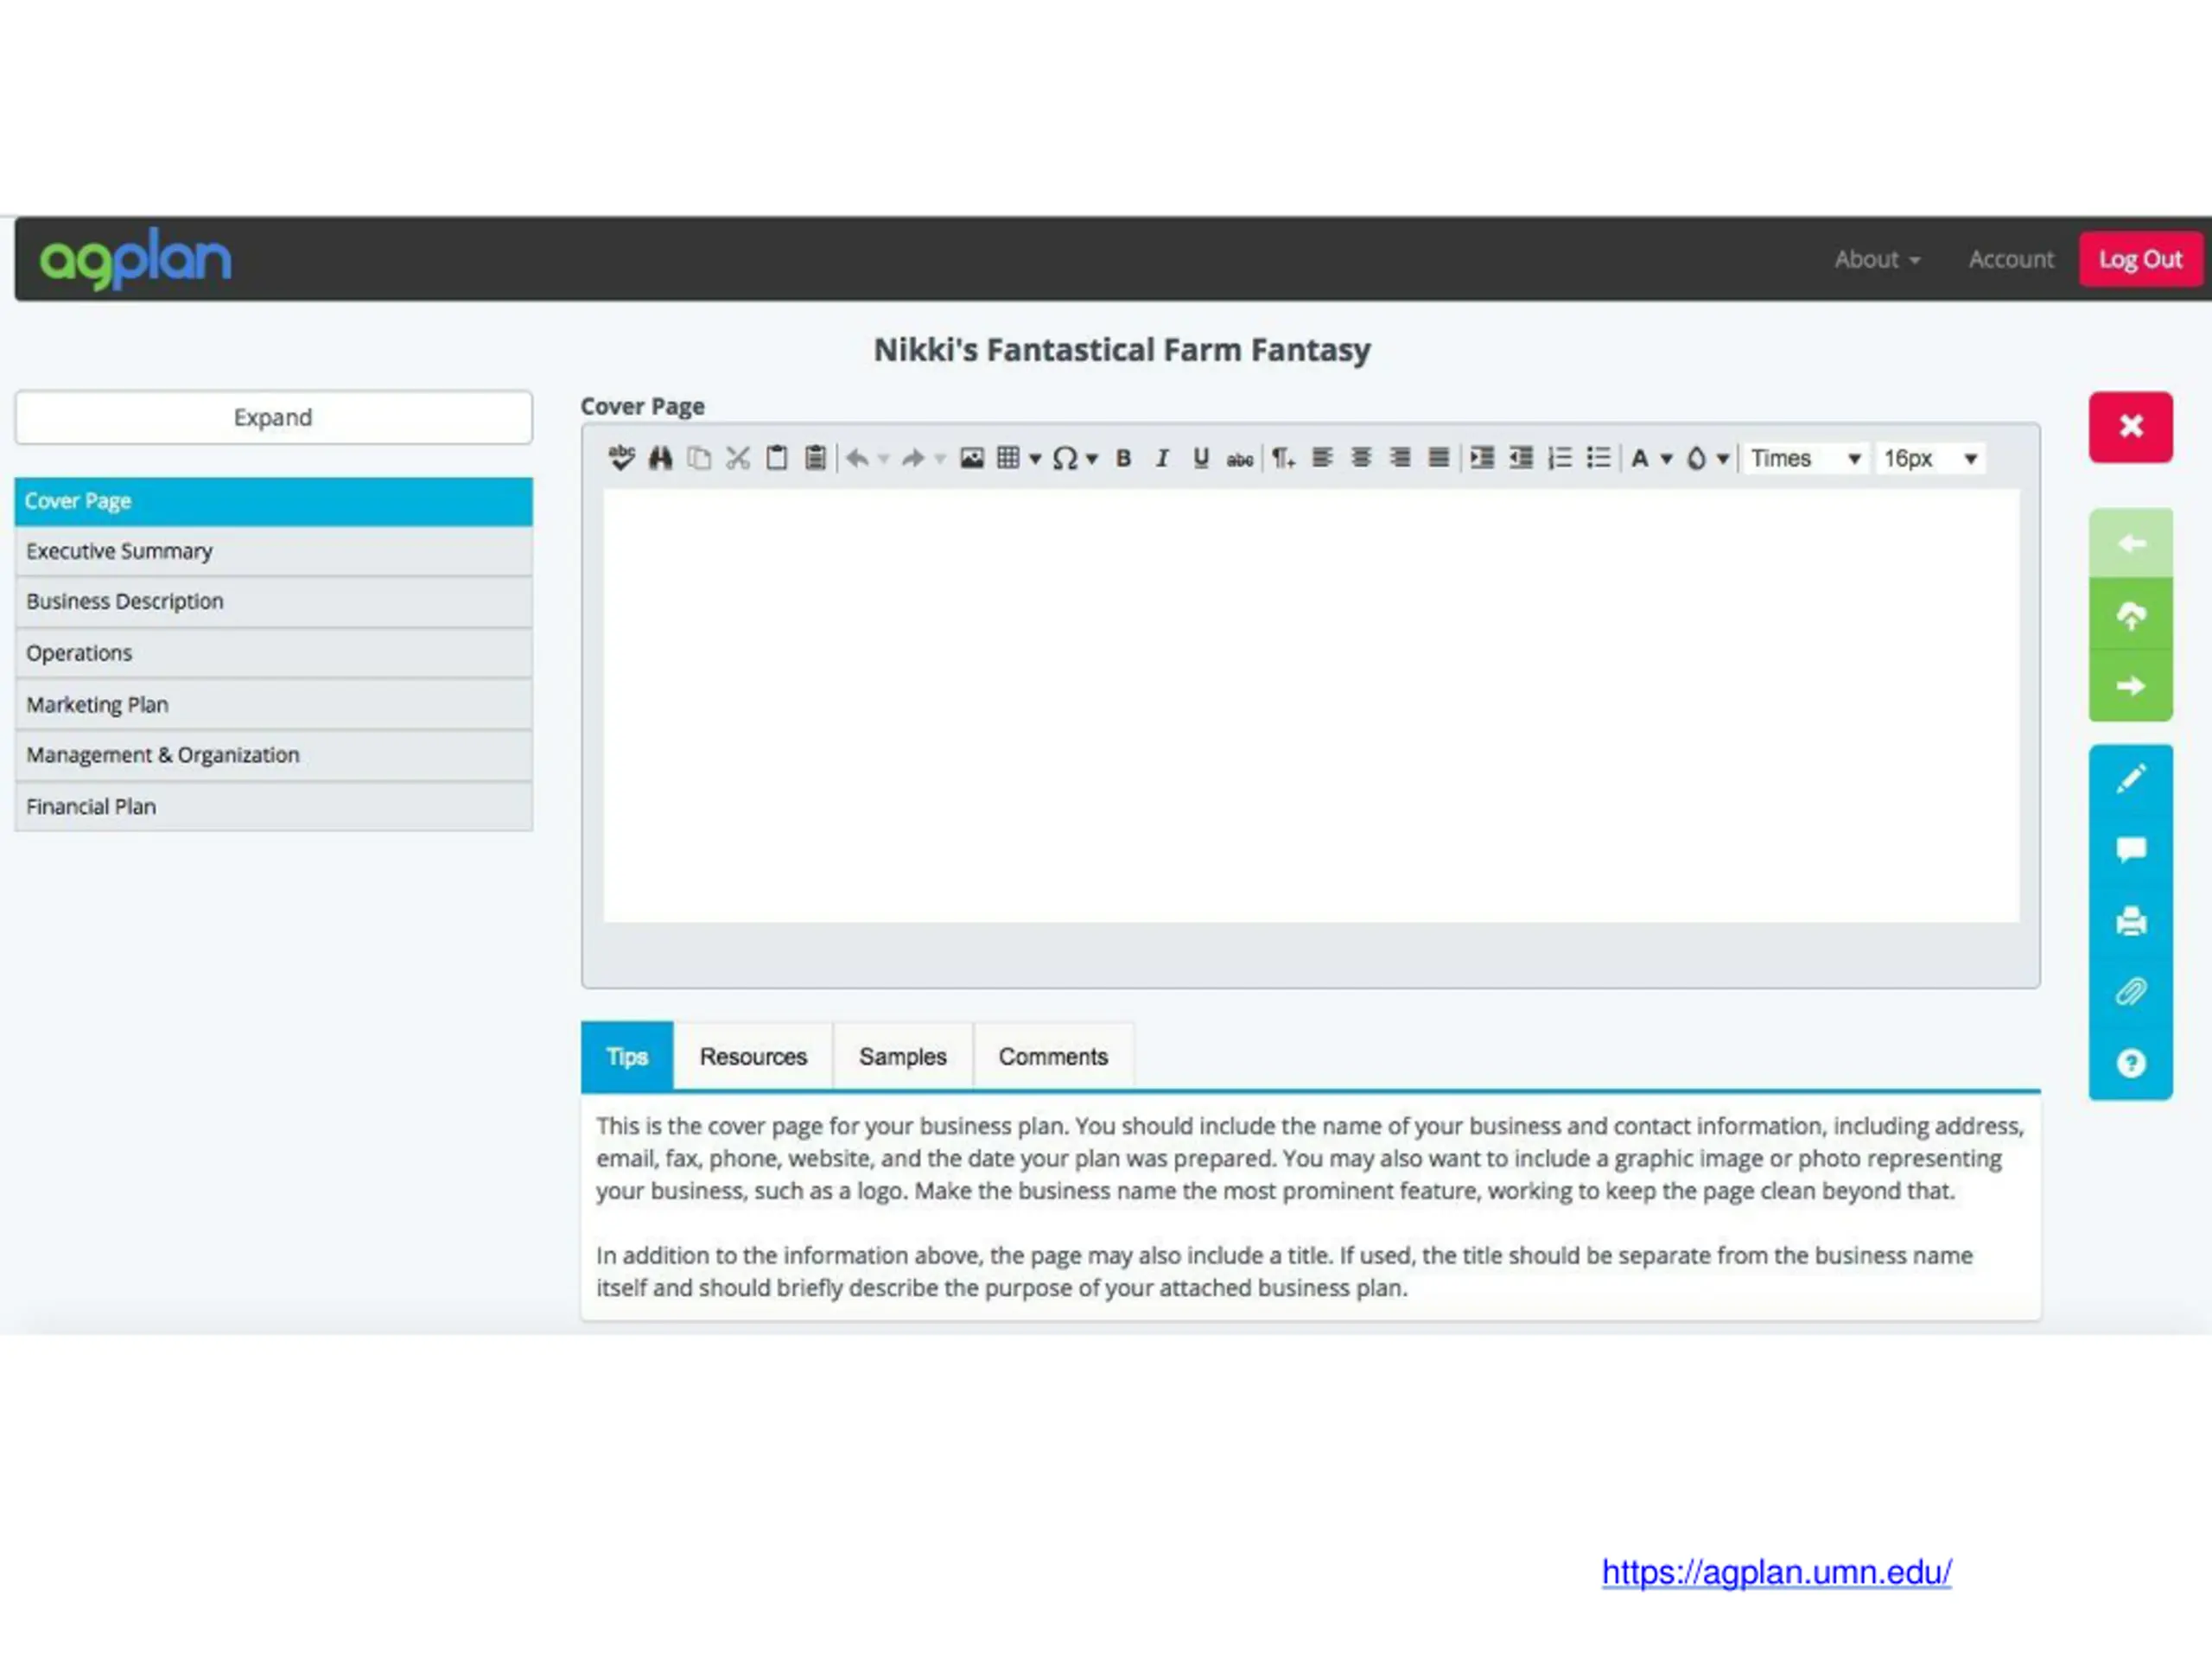2212x1659 pixels.
Task: Toggle numbered list
Action: (x=1560, y=458)
